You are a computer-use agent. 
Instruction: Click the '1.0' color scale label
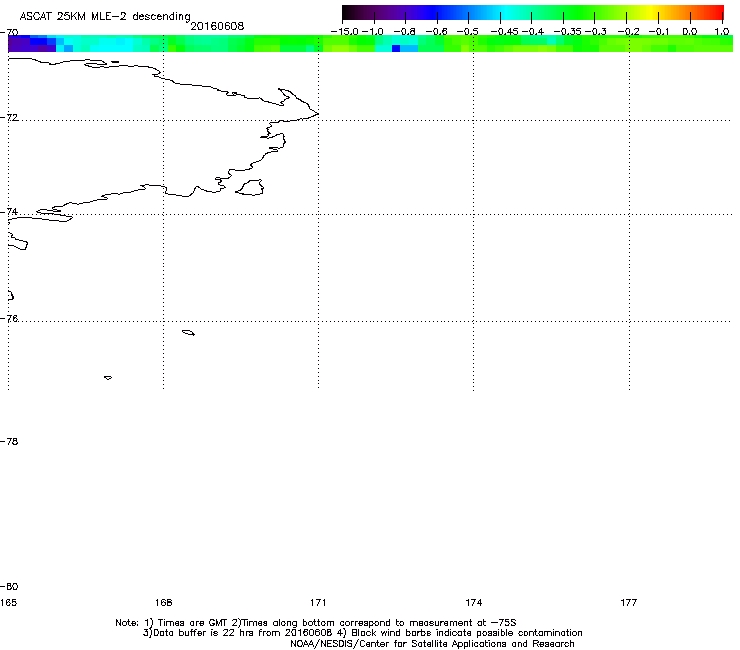pos(722,32)
